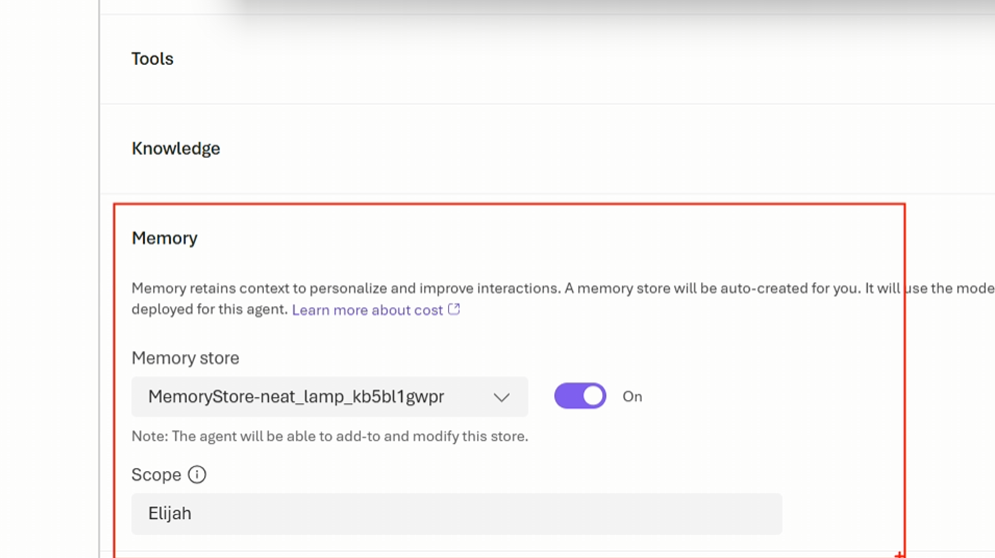The width and height of the screenshot is (995, 558).
Task: Click the Memory description paragraph
Action: [x=500, y=289]
